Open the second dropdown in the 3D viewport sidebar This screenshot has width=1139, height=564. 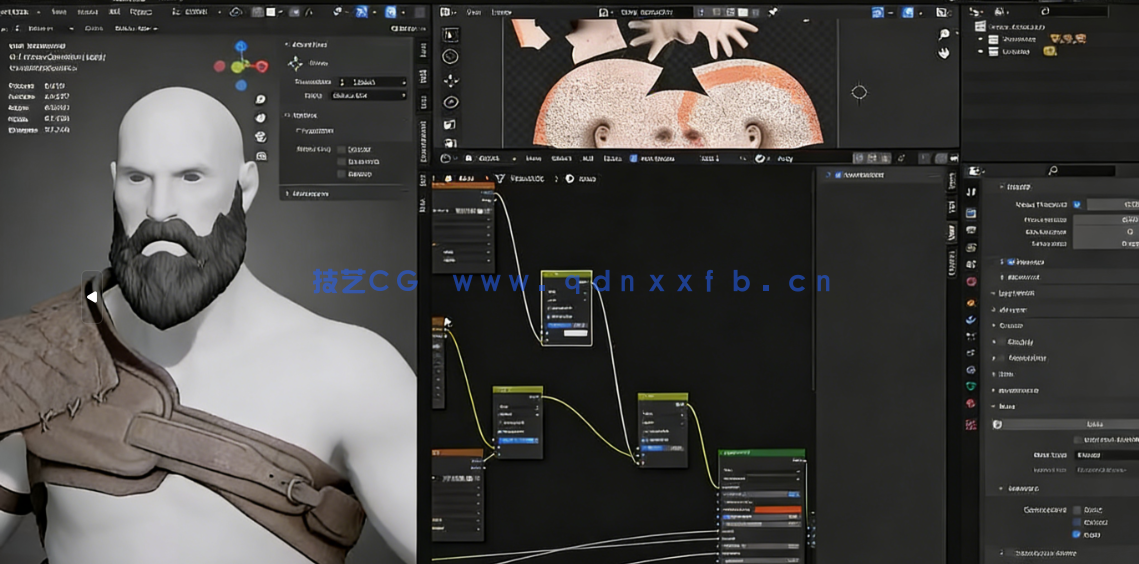point(368,95)
